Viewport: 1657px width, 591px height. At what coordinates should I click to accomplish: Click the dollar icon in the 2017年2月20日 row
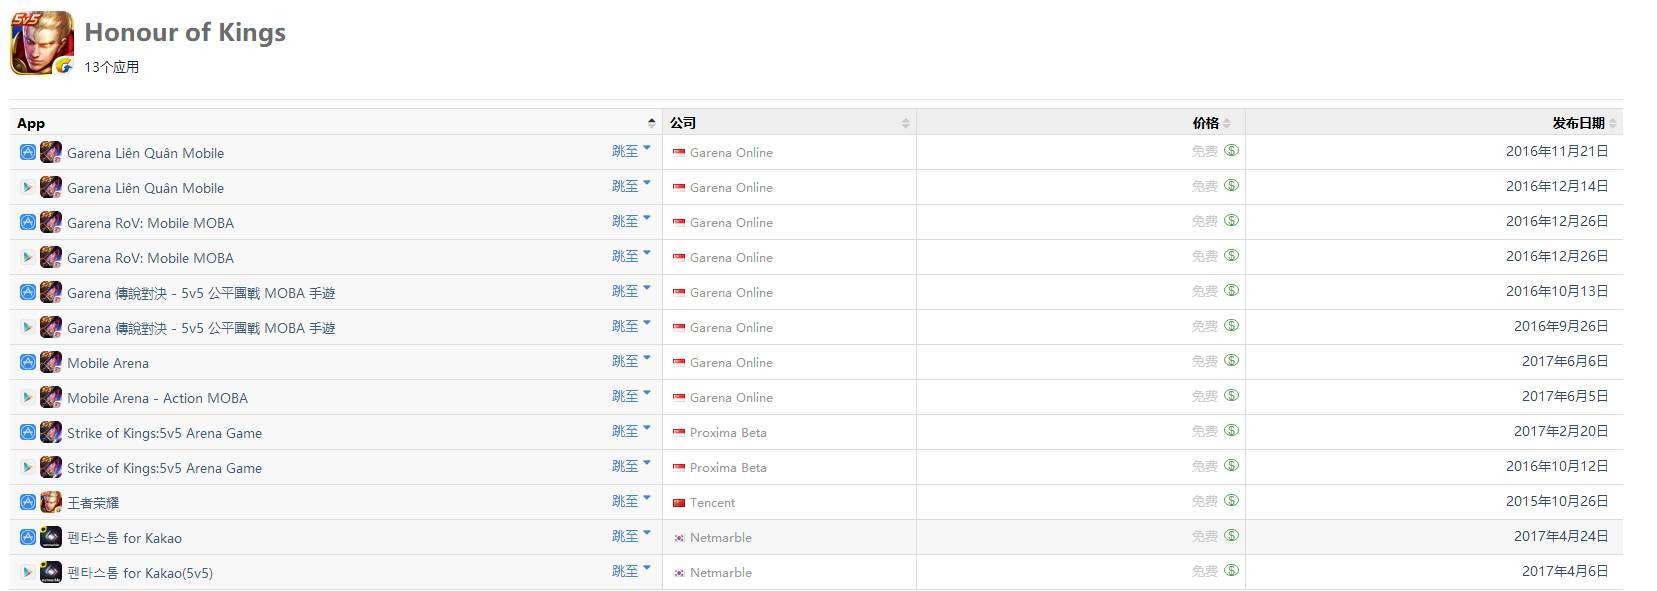1232,430
